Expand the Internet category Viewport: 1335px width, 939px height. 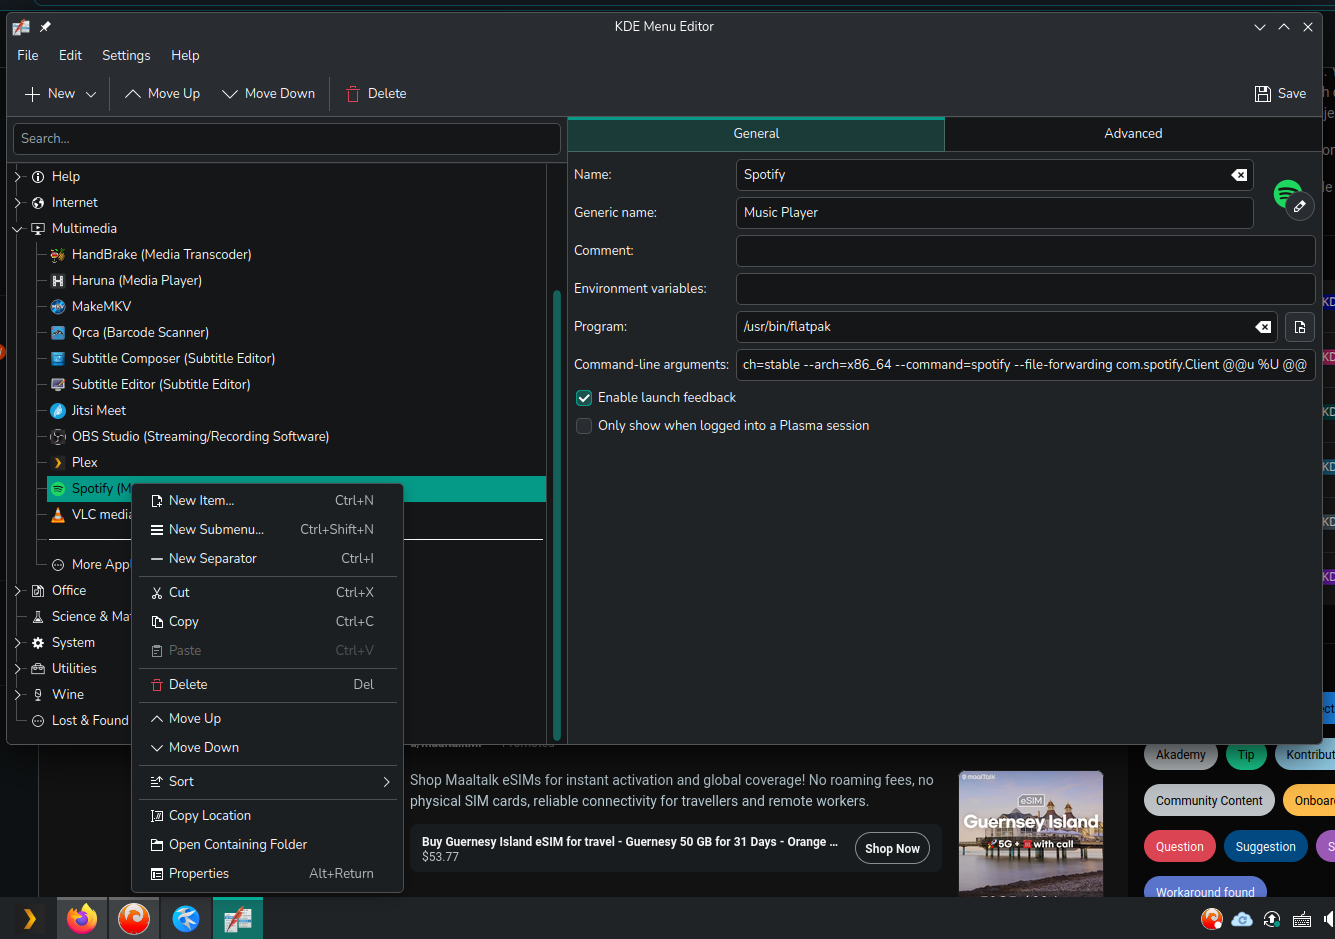coord(18,203)
